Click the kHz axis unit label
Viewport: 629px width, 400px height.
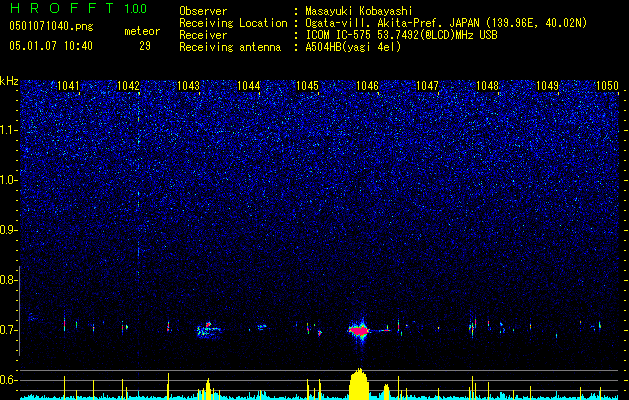click(x=9, y=81)
